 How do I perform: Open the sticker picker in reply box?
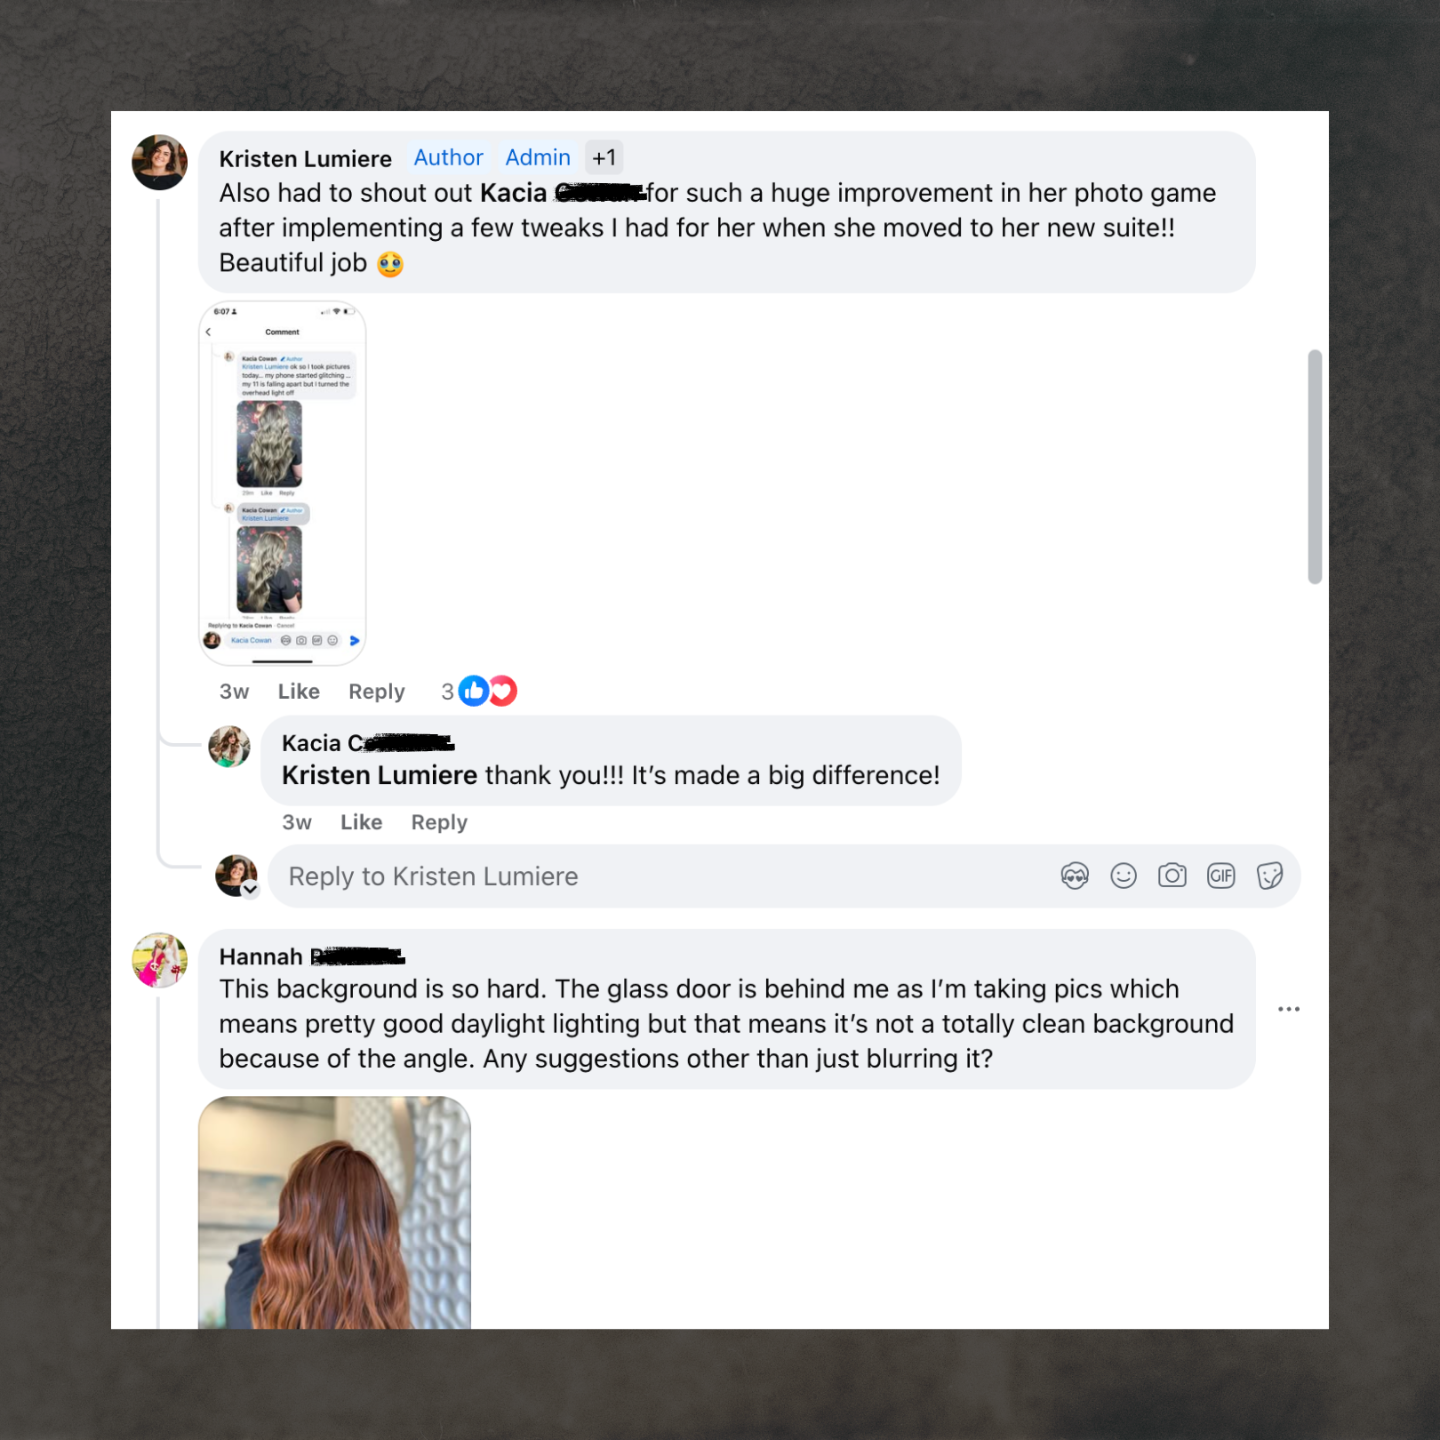point(1270,876)
